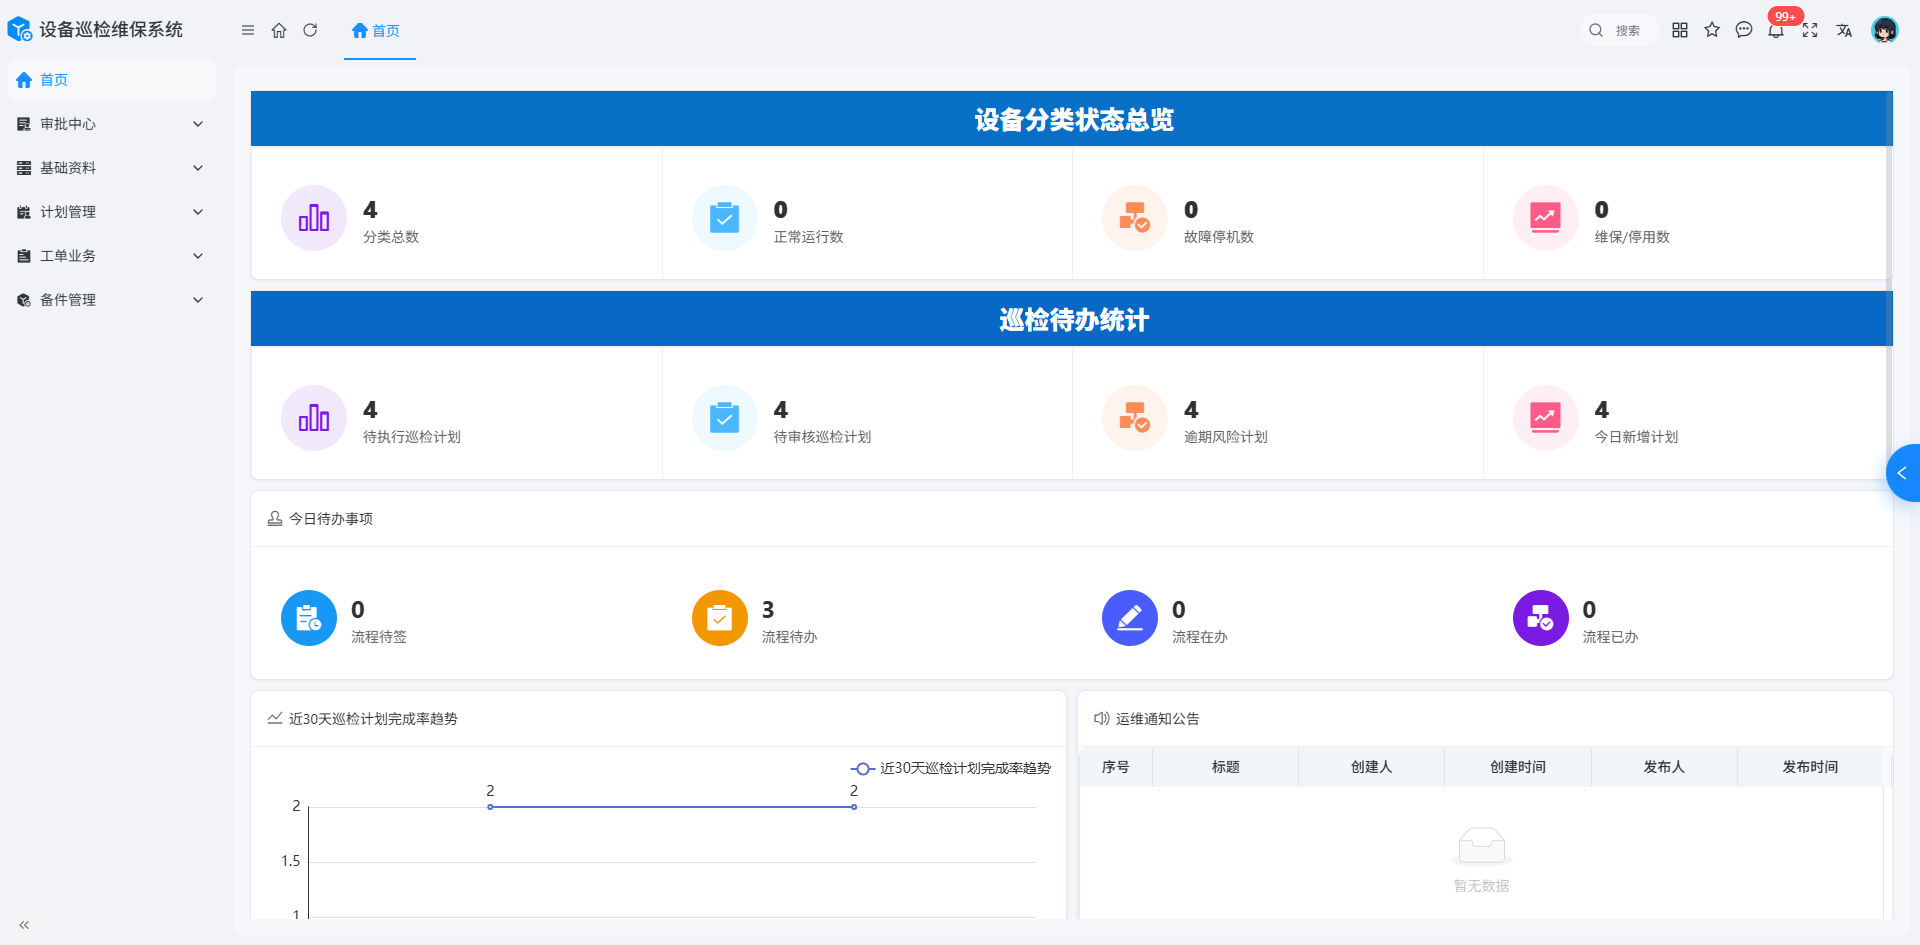Toggle the sidebar hamburger menu icon
The height and width of the screenshot is (945, 1920).
click(248, 30)
